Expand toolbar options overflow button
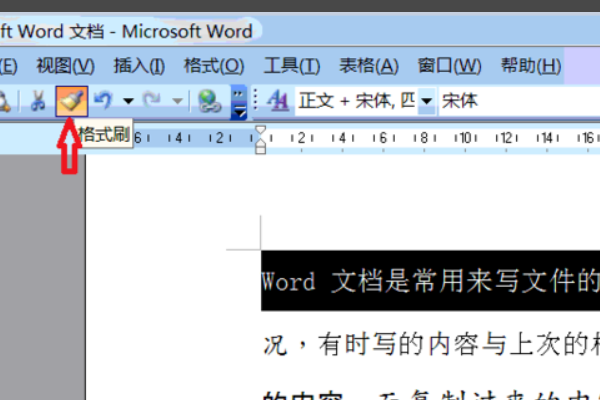 coord(239,102)
